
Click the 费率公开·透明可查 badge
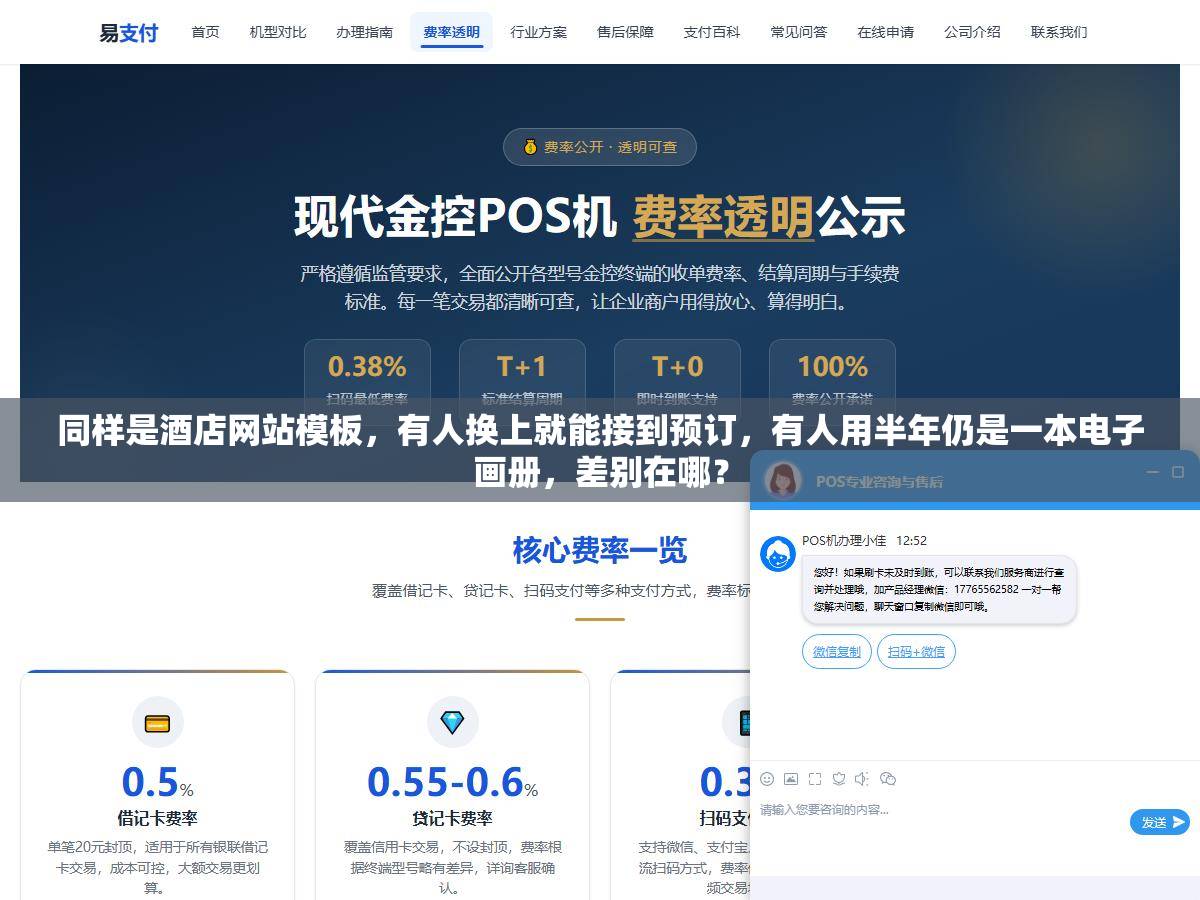599,147
